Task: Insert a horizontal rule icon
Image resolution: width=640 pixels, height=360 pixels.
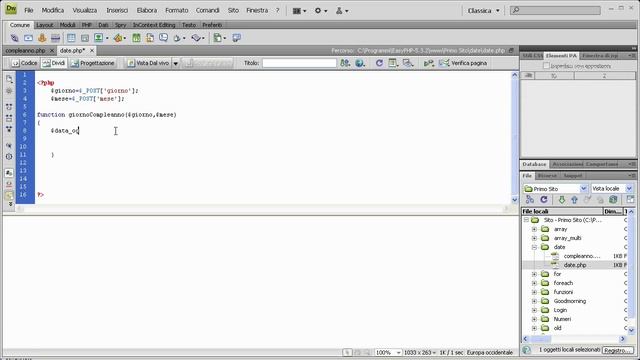Action: coord(56,38)
